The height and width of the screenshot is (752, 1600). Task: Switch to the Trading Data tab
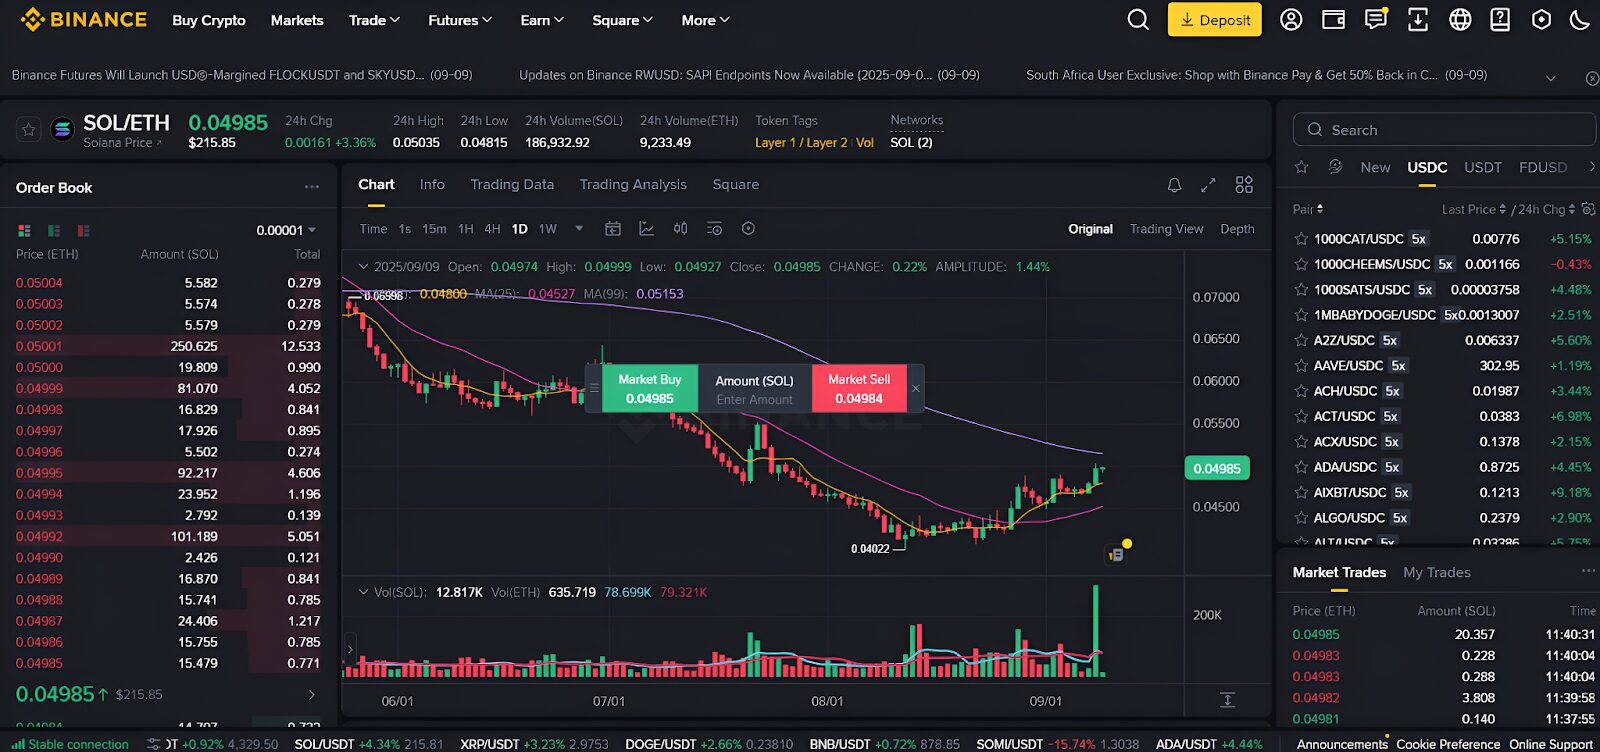512,185
